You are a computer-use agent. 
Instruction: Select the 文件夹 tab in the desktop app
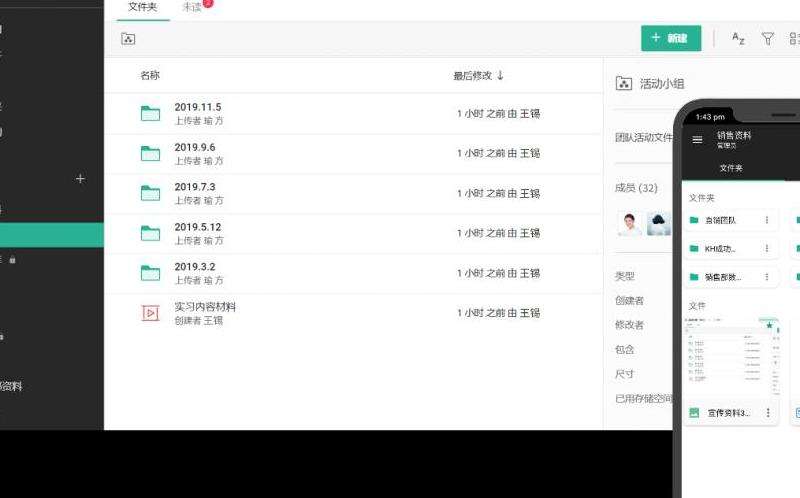click(x=142, y=7)
